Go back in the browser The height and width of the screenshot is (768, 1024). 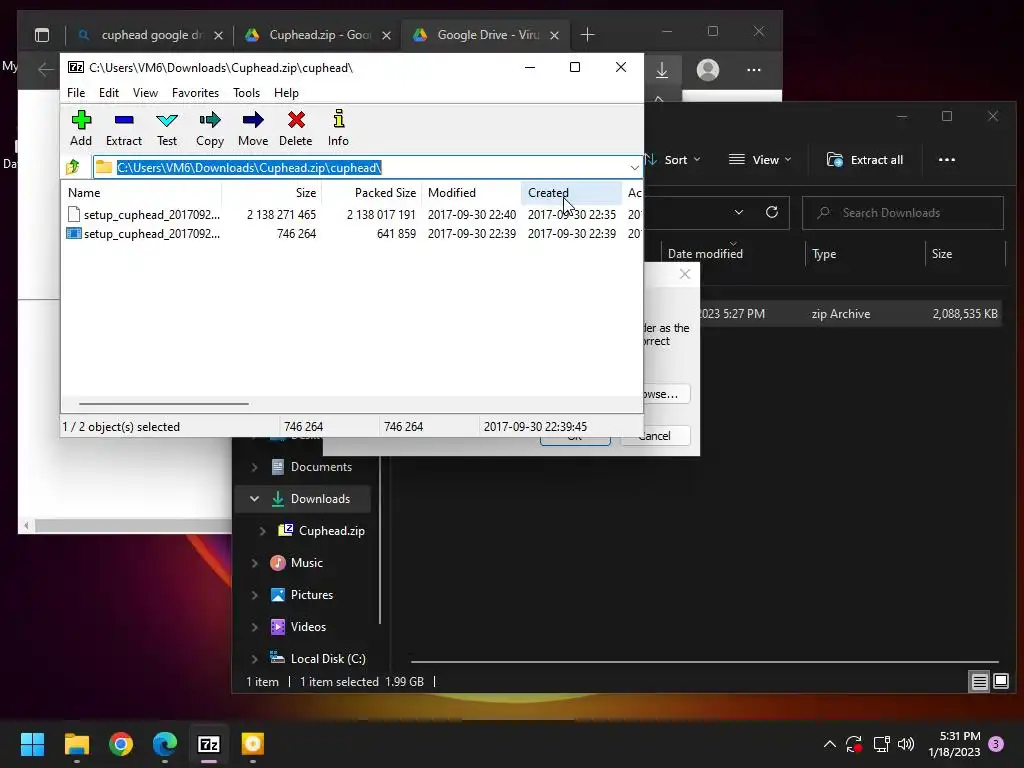click(x=45, y=69)
